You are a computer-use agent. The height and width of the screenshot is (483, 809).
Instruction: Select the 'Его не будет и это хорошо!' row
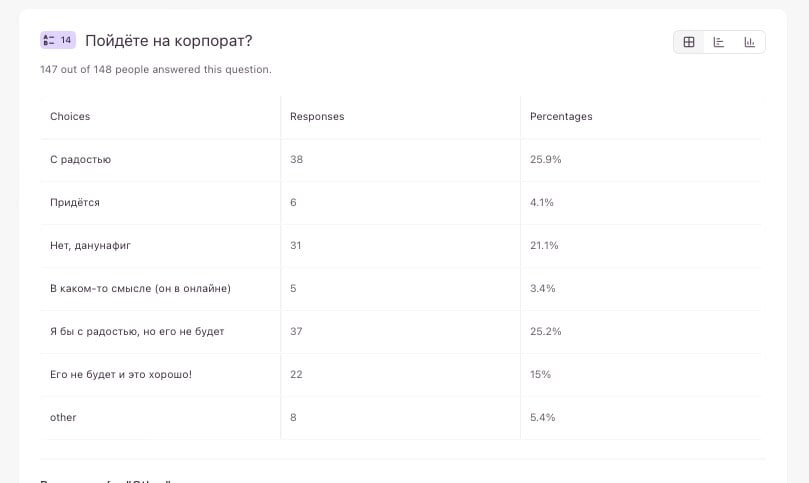coord(121,375)
